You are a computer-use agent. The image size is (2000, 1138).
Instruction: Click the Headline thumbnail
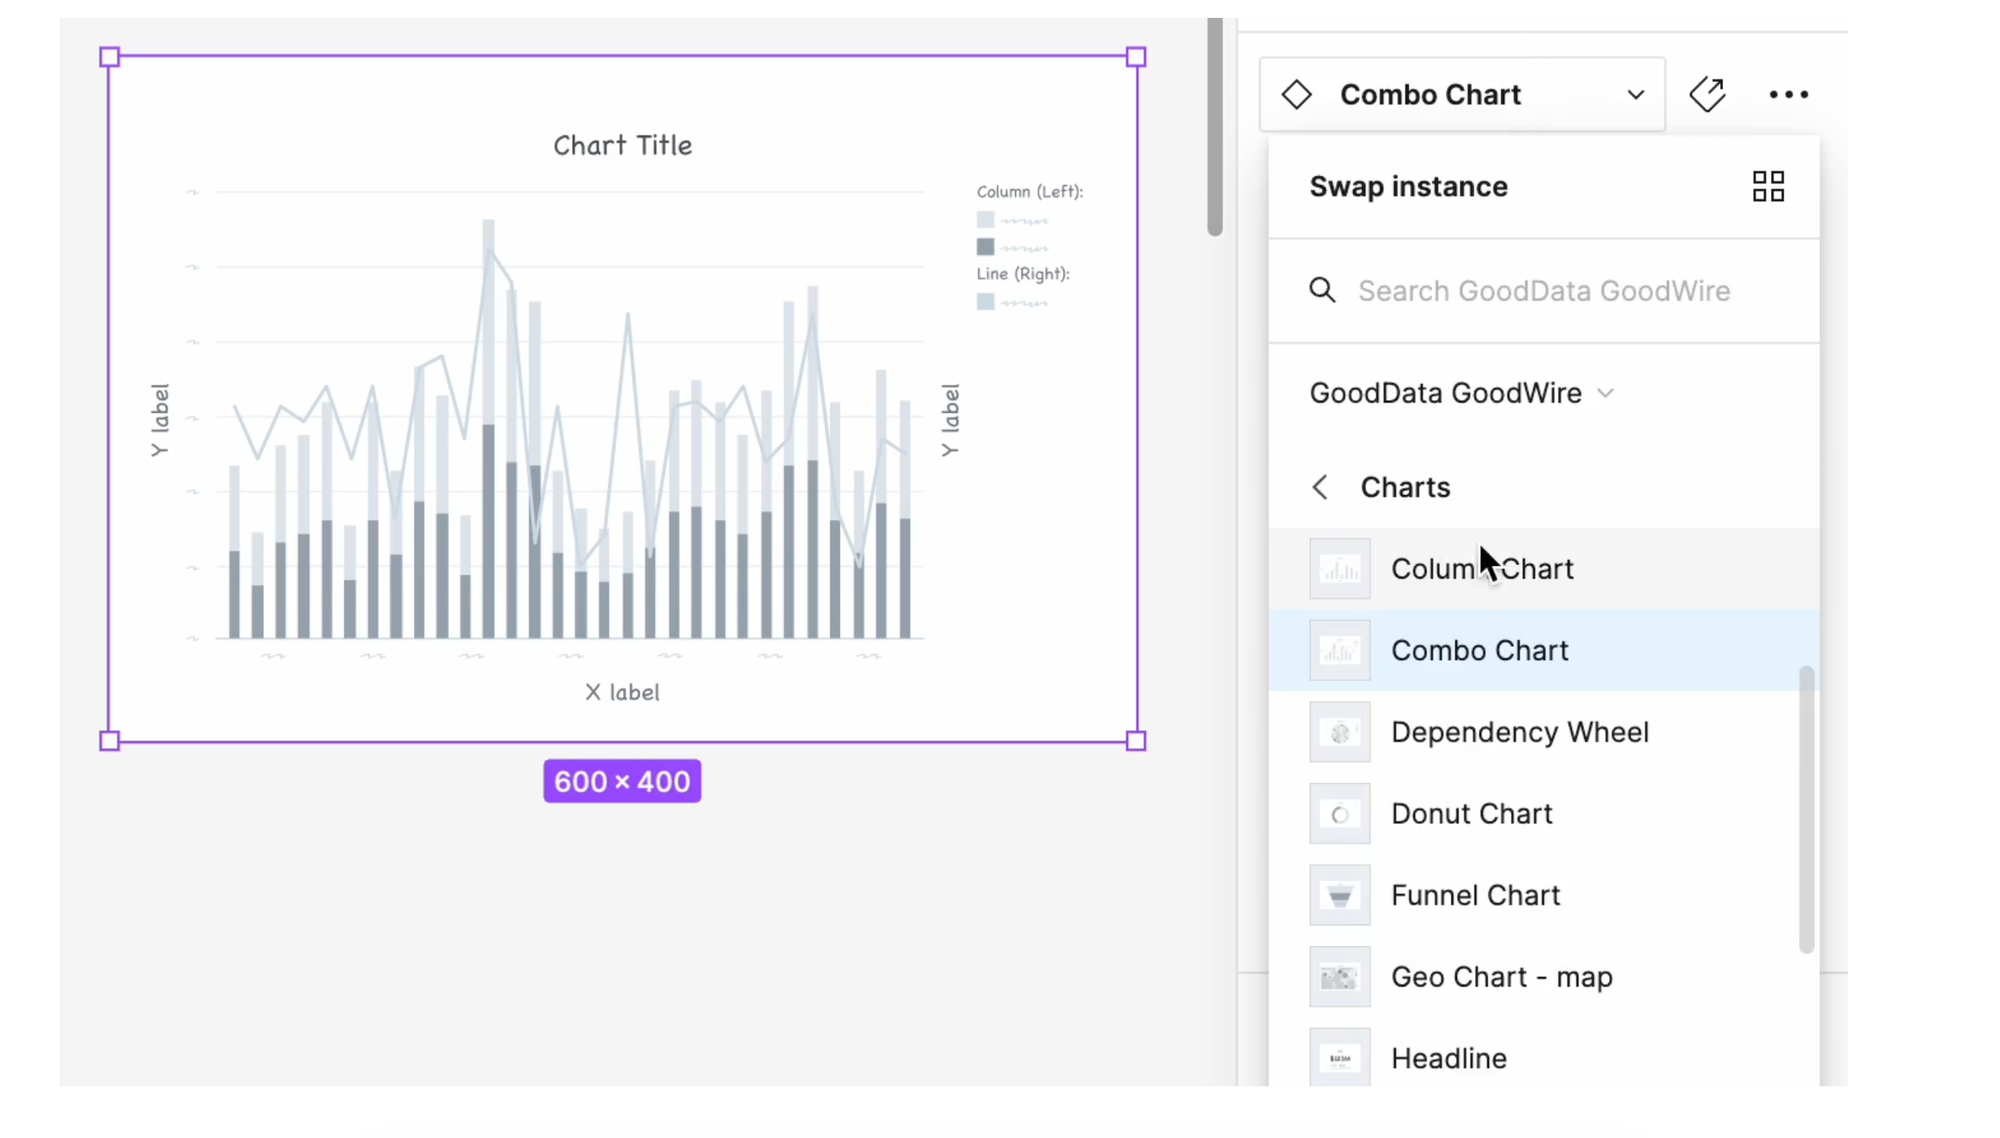pos(1340,1058)
